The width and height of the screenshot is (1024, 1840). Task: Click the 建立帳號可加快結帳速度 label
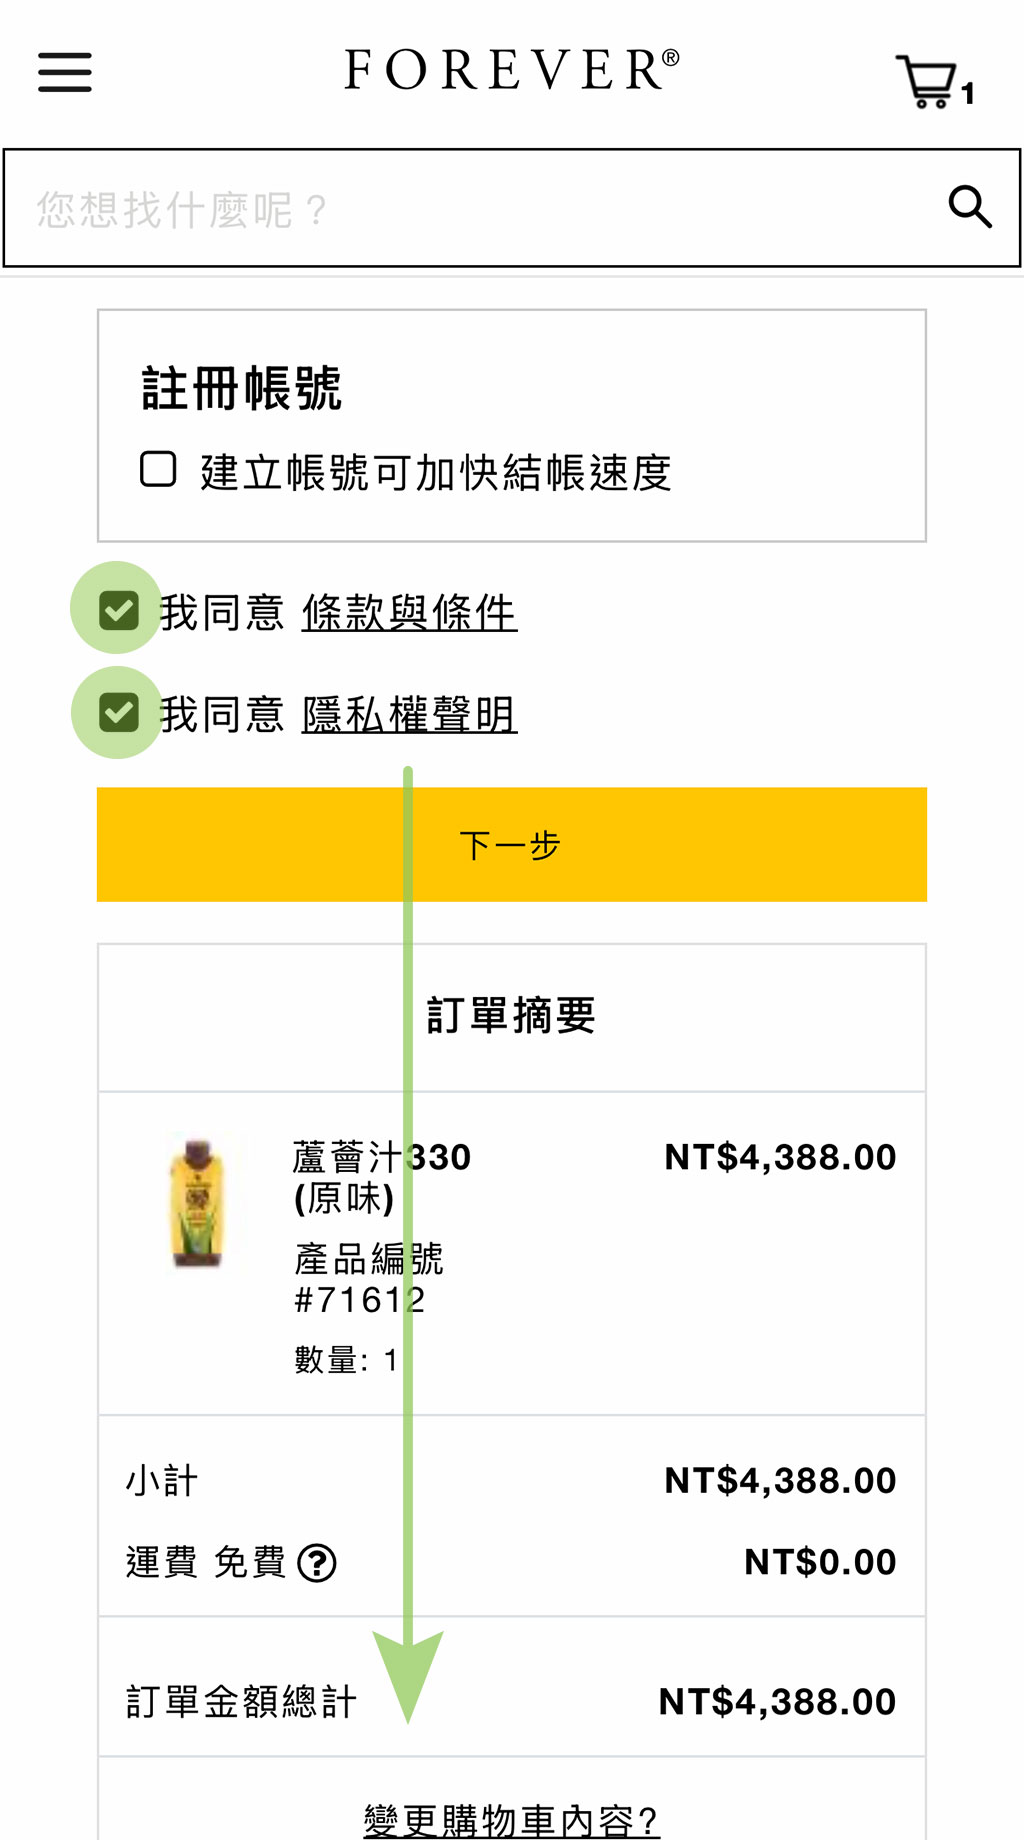pos(435,473)
